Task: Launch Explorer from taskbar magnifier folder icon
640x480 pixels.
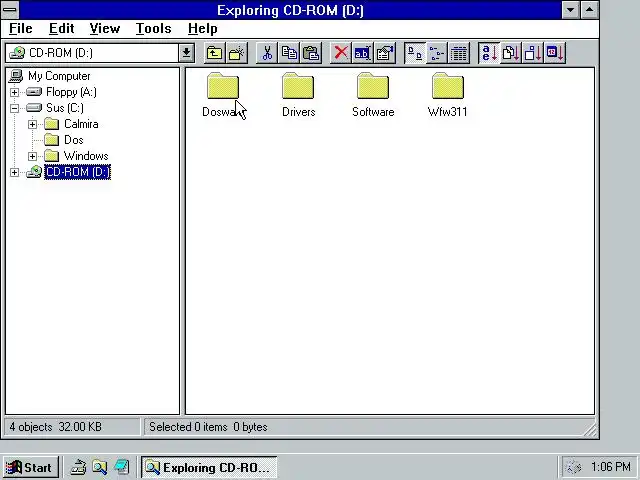Action: click(100, 467)
